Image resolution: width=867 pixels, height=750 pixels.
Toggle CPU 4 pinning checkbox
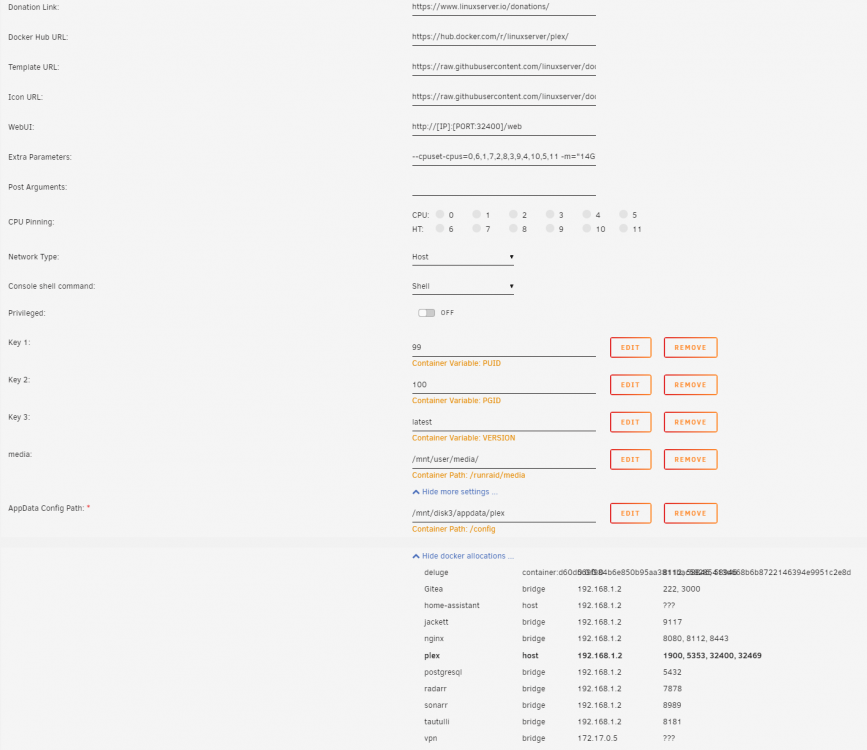tap(587, 214)
